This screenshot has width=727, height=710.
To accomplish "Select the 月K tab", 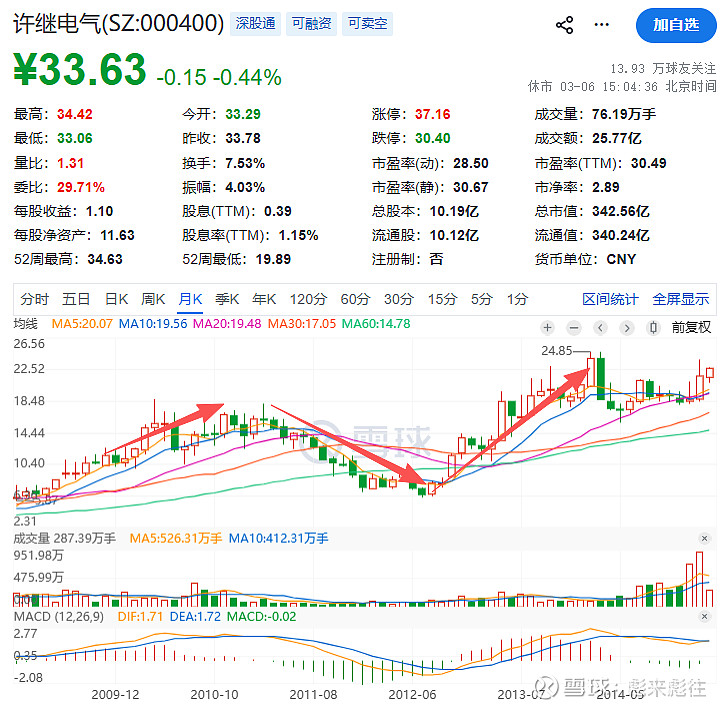I will [x=190, y=299].
